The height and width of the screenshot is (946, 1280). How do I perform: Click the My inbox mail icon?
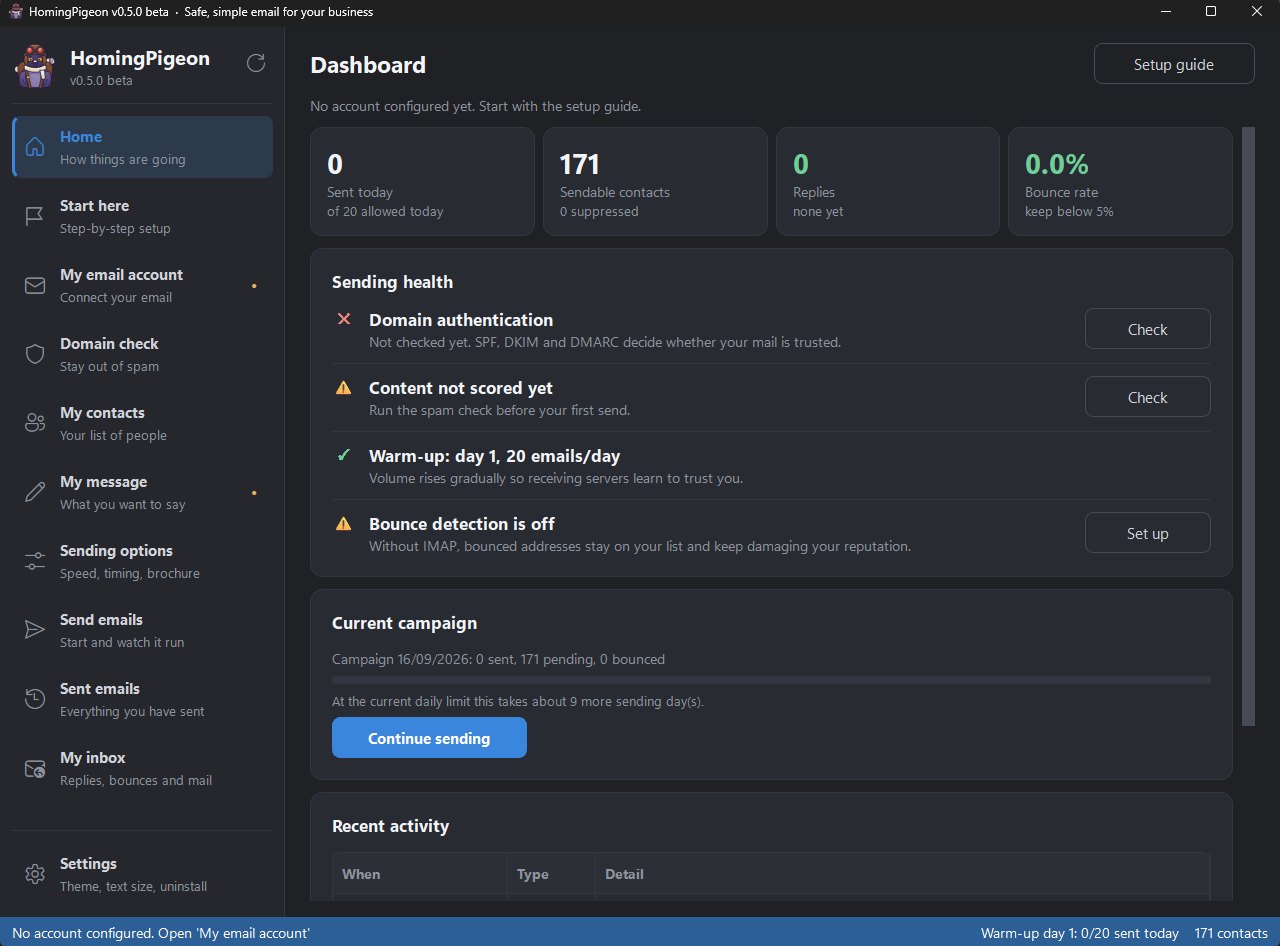[x=35, y=768]
